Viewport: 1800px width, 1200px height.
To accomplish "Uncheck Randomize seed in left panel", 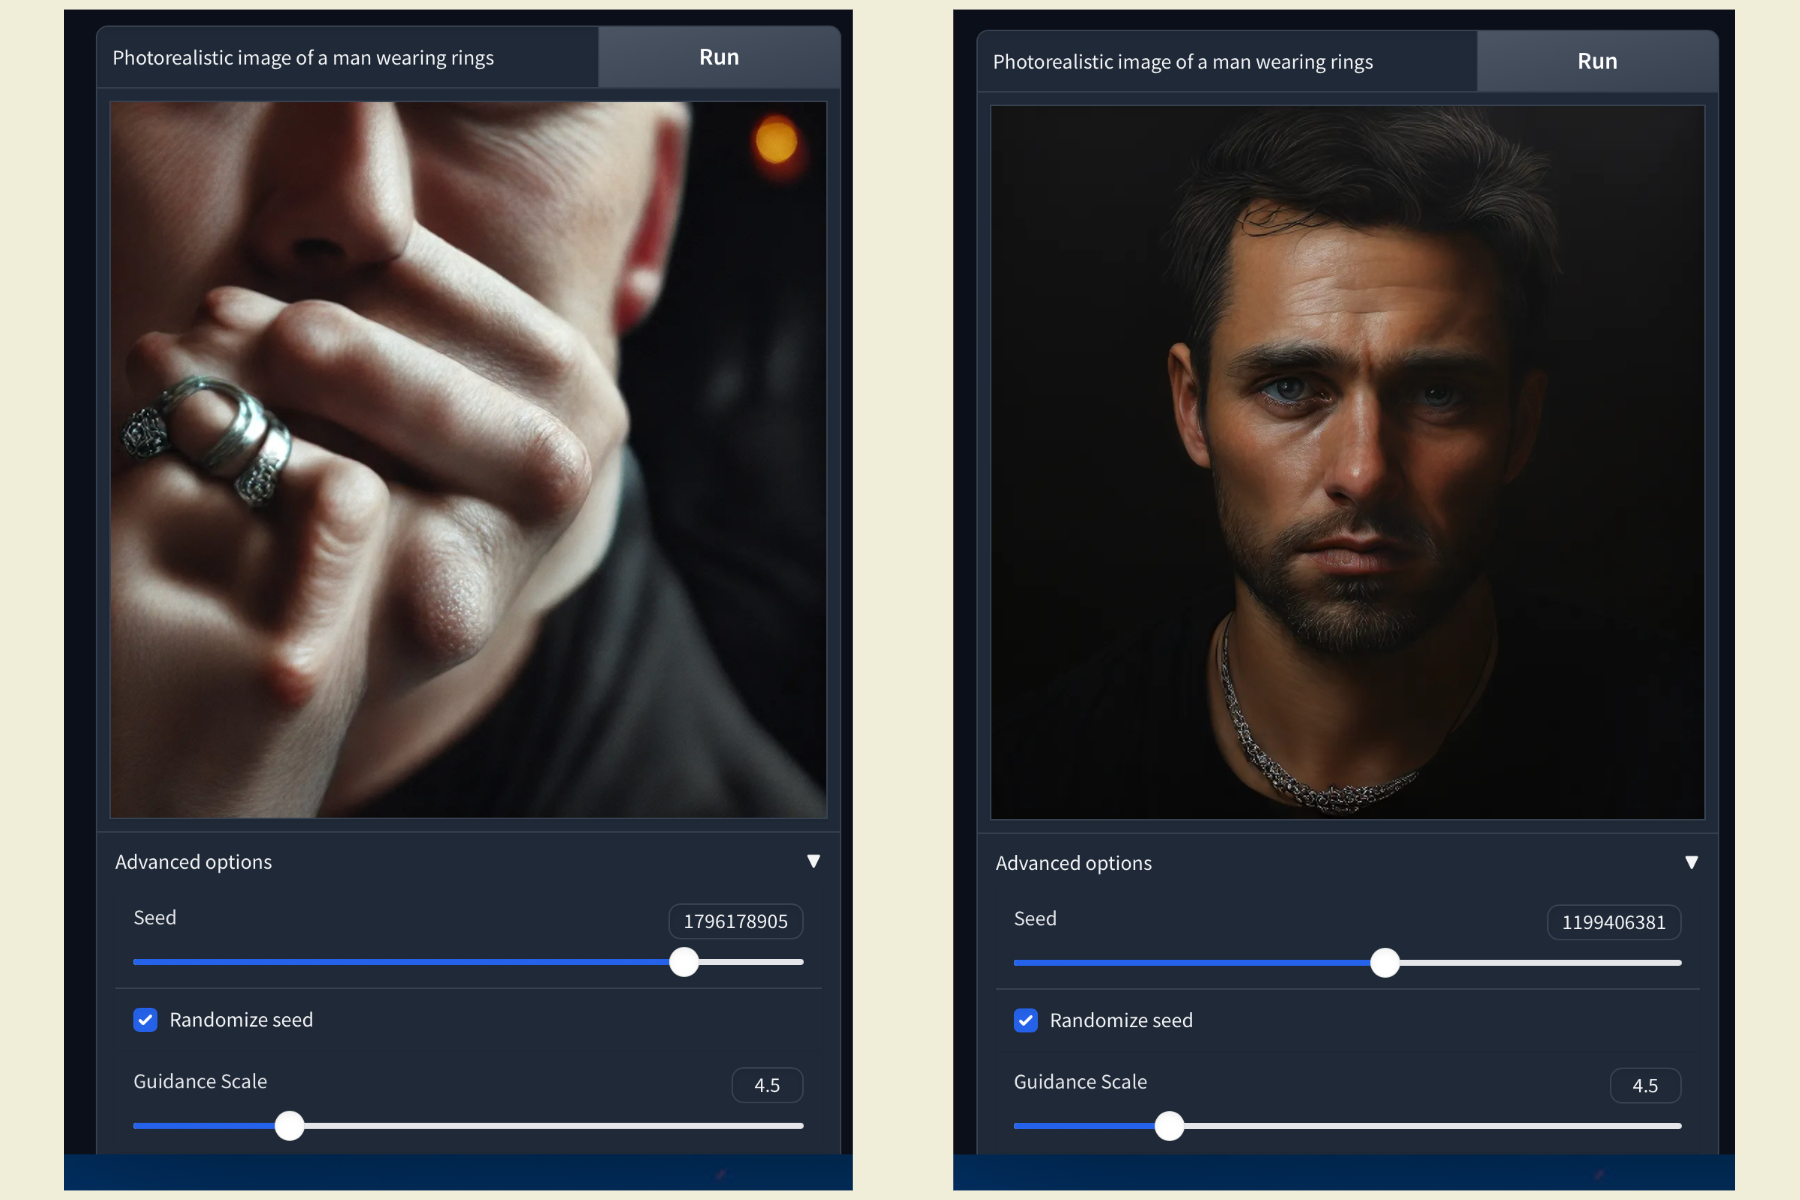I will click(145, 1019).
